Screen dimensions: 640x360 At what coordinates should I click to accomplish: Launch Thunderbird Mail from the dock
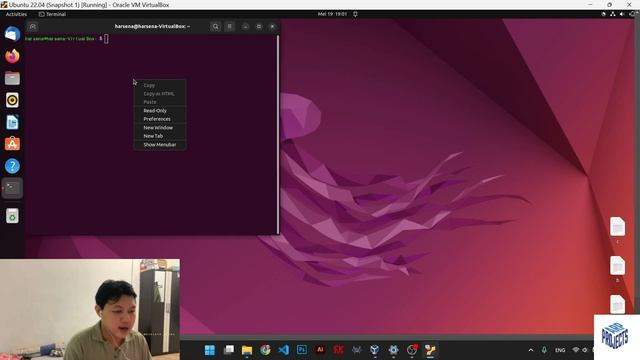pos(12,34)
